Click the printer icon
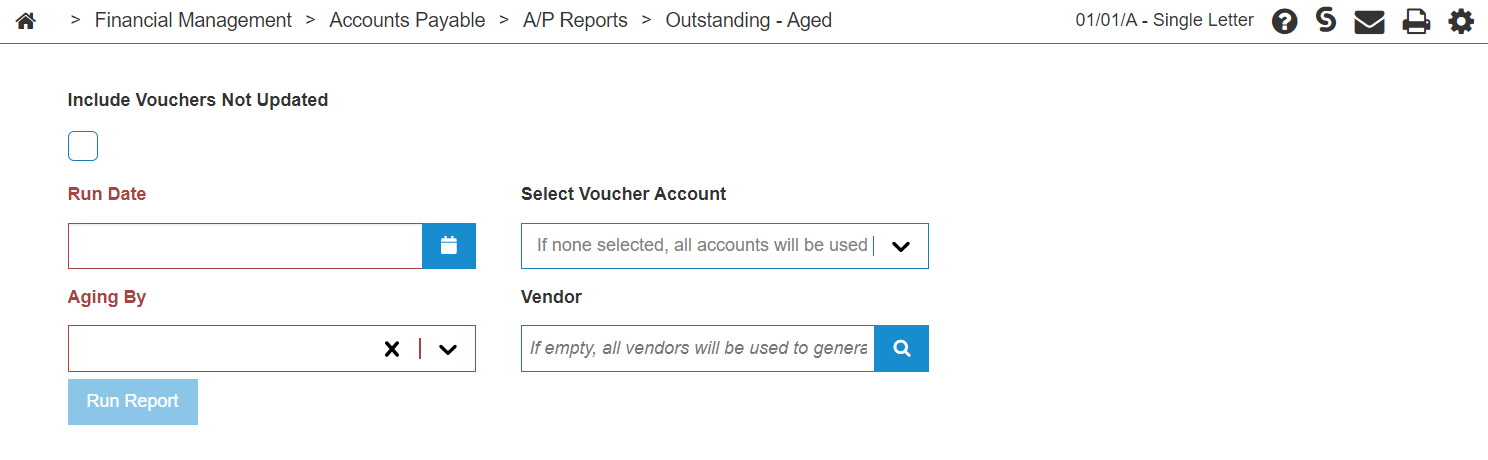Screen dimensions: 1488x460 click(x=1416, y=22)
